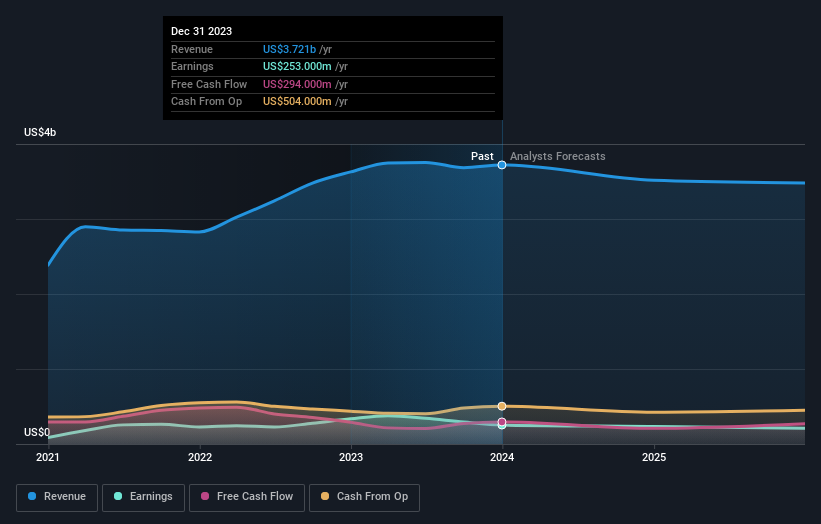Select the Cash From Op marker at 2024
This screenshot has height=524, width=821.
(502, 406)
